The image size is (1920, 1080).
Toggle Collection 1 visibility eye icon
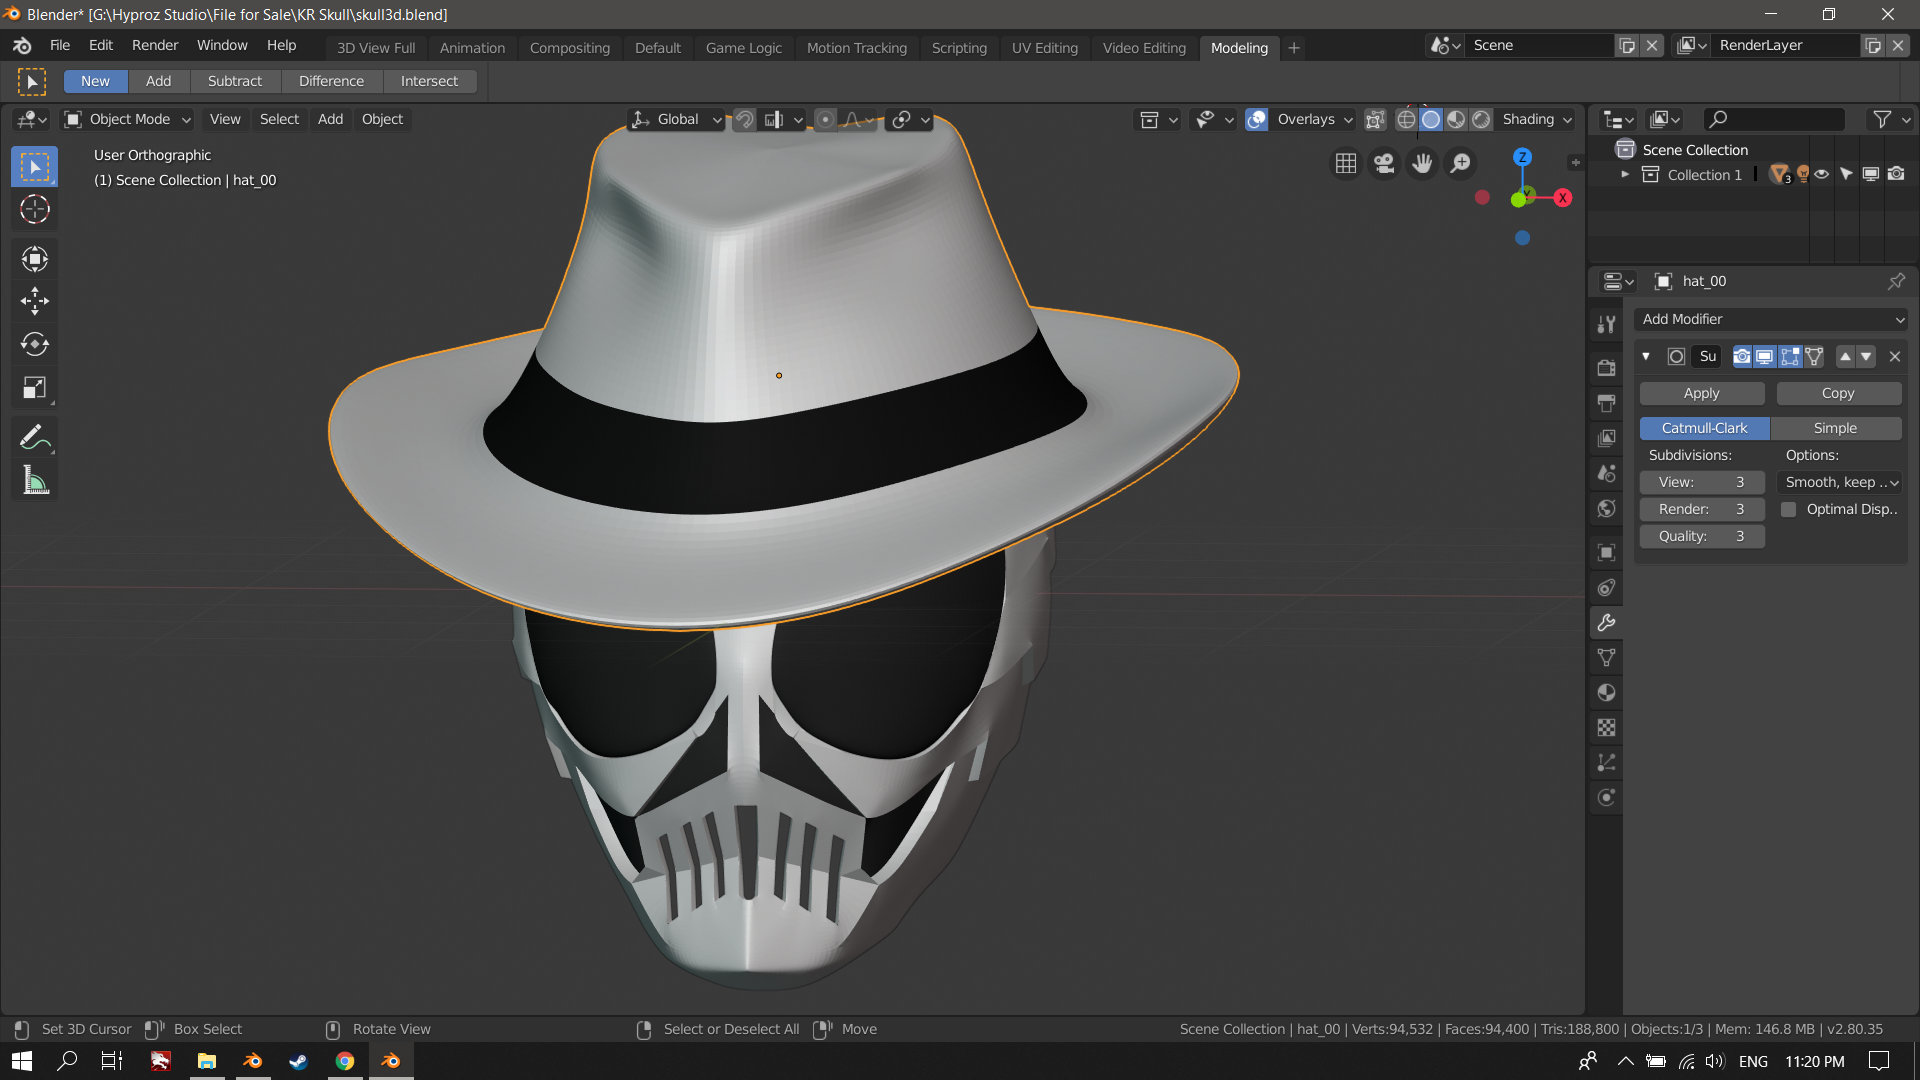(x=1822, y=173)
